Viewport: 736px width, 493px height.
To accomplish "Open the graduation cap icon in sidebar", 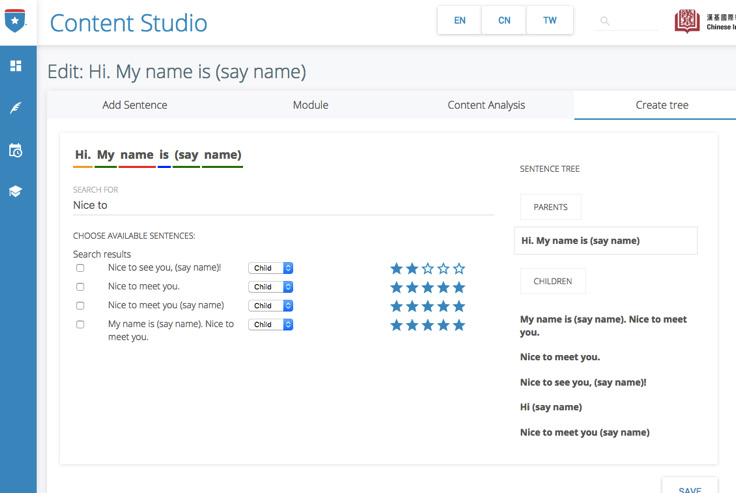I will click(x=15, y=191).
